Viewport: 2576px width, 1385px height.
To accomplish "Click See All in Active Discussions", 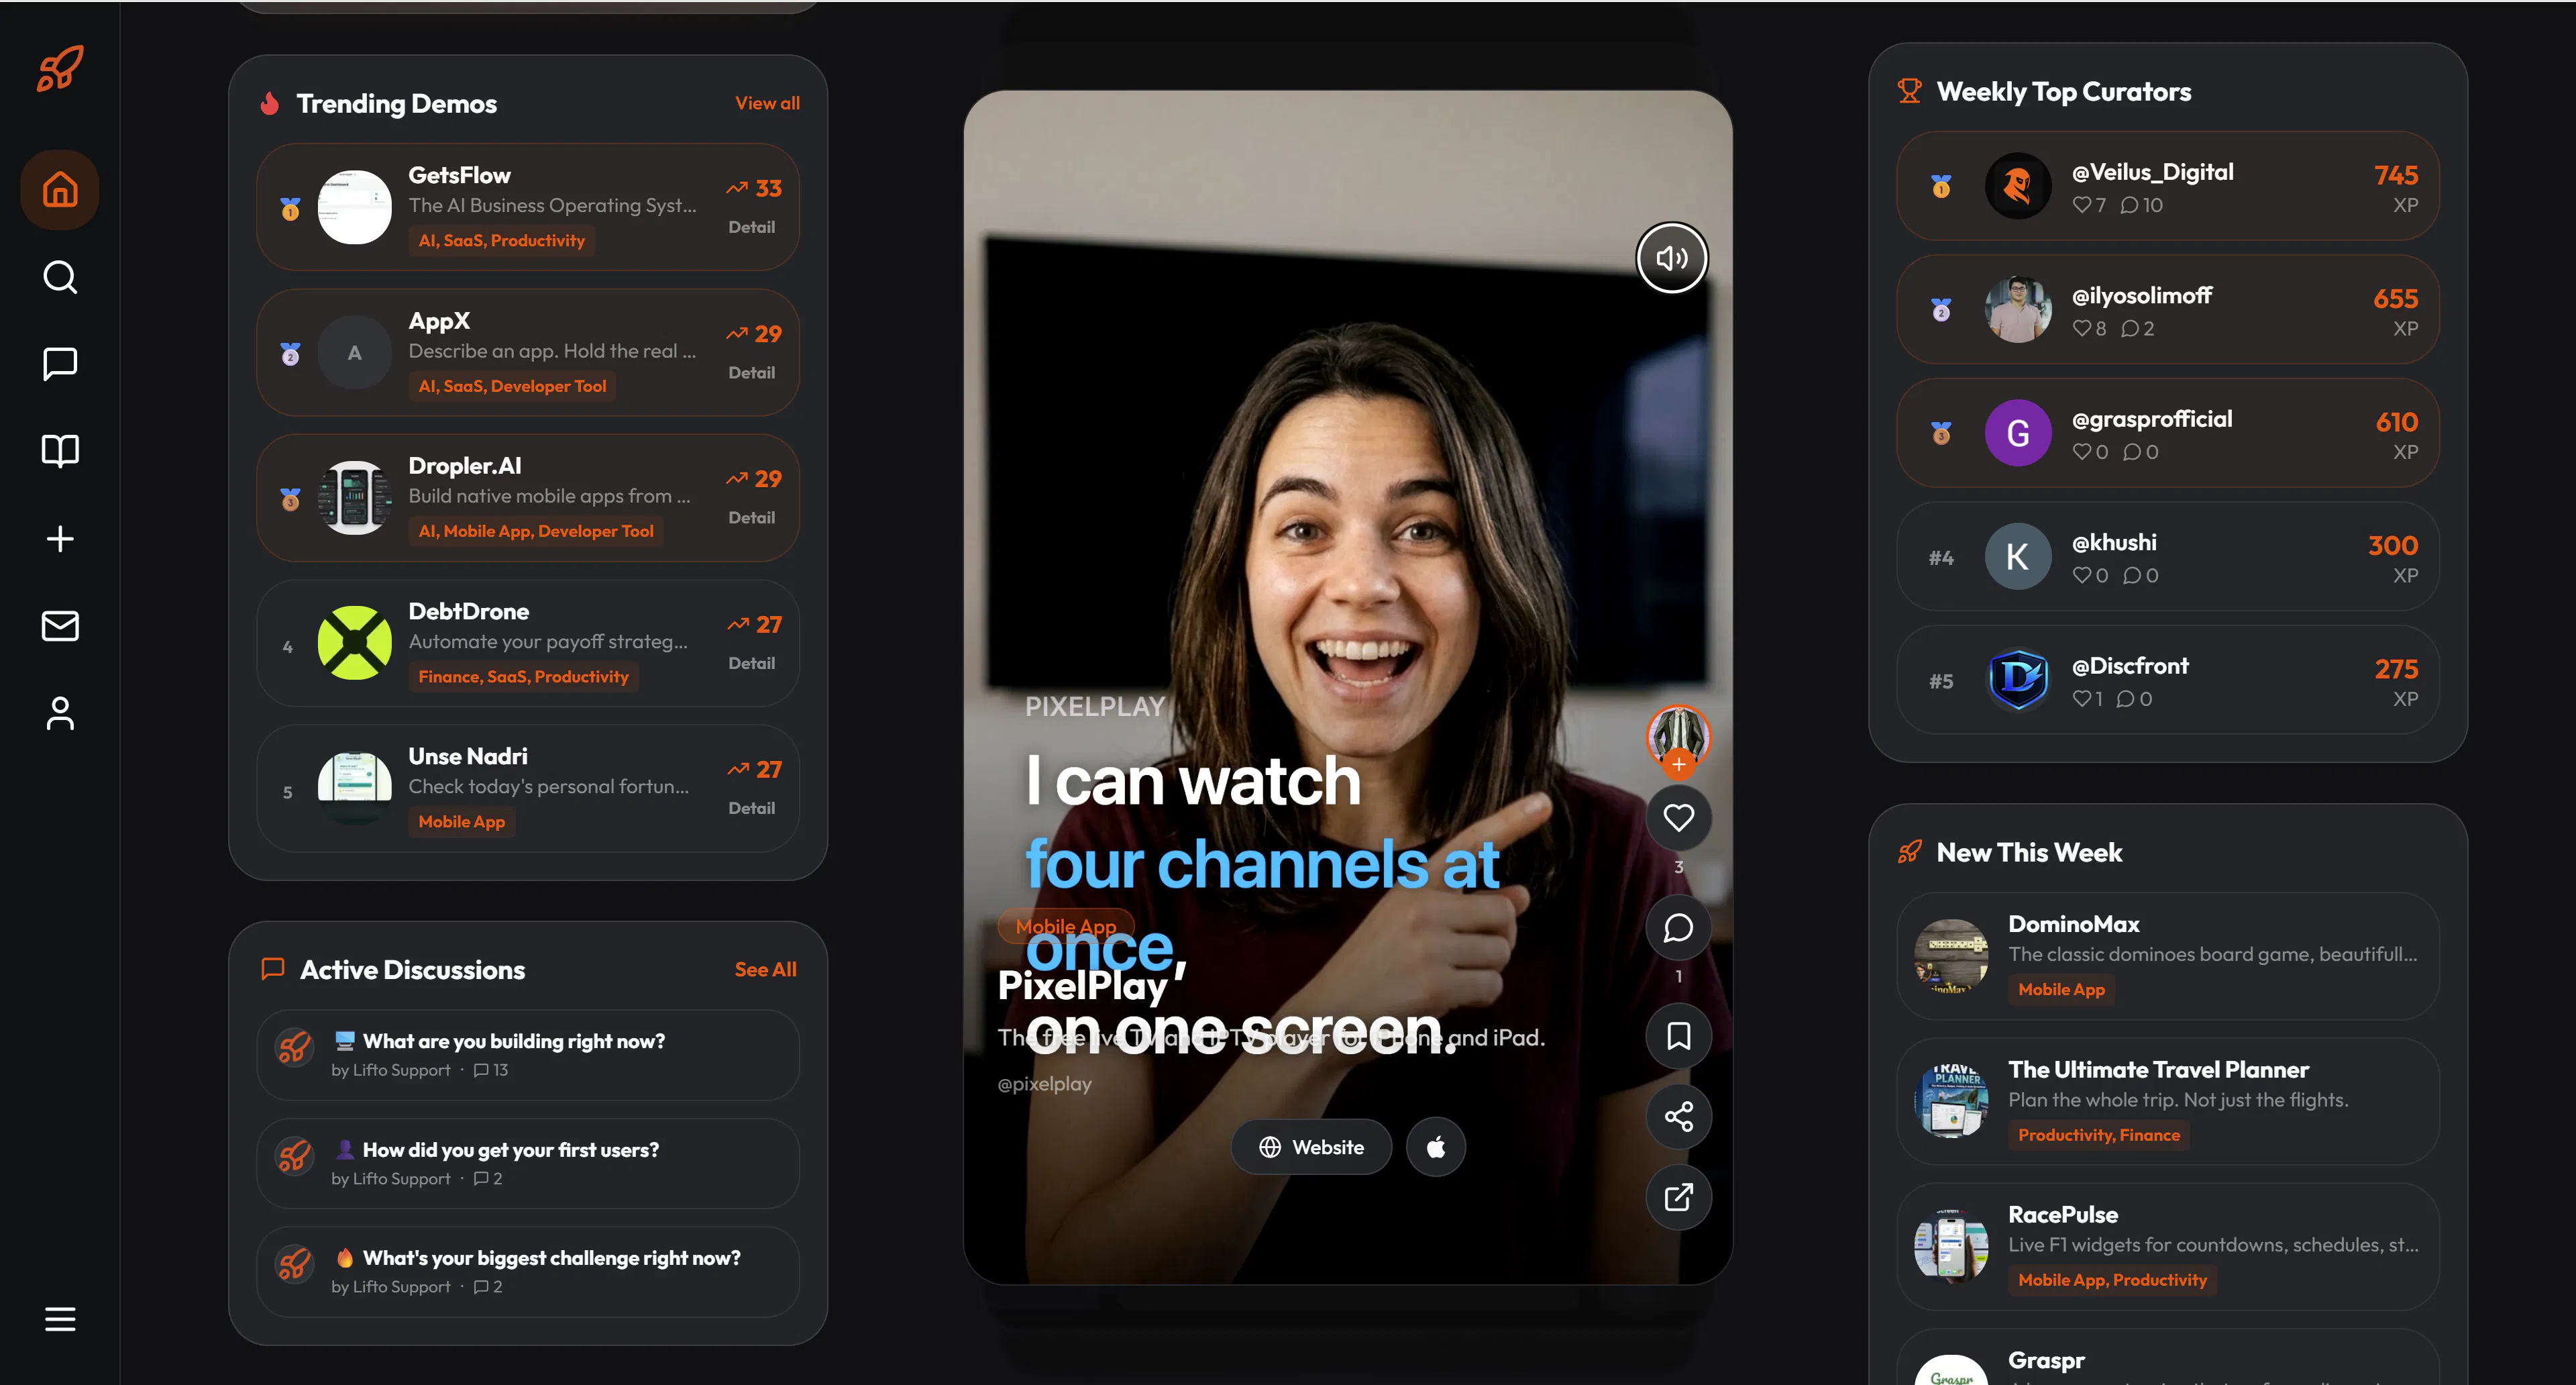I will tap(765, 969).
